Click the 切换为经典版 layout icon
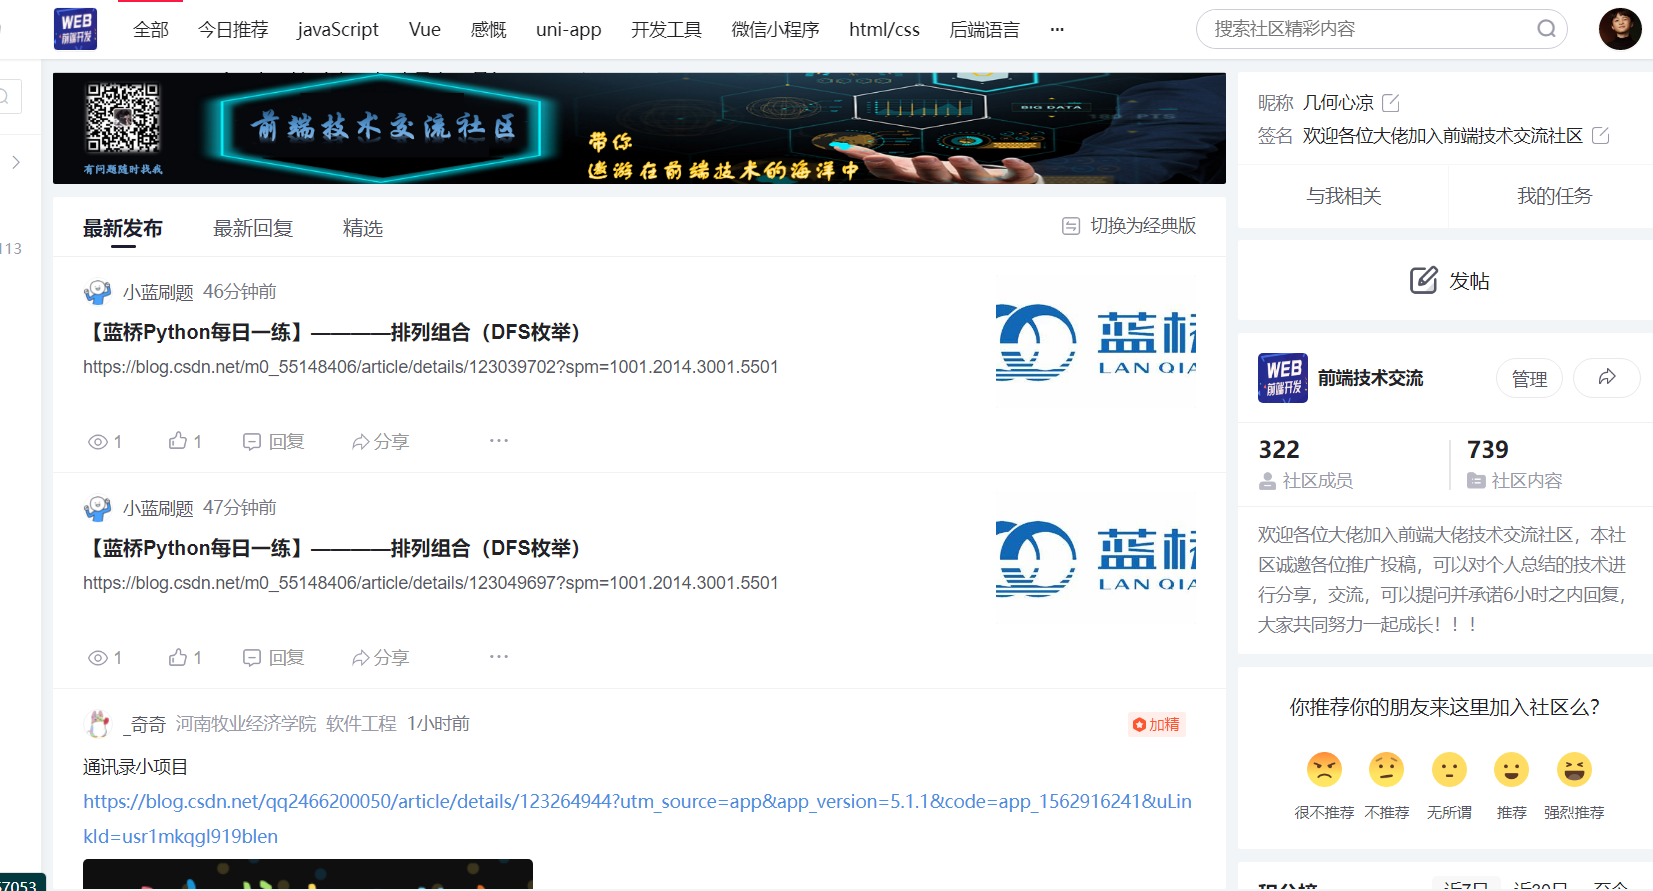 (x=1070, y=226)
